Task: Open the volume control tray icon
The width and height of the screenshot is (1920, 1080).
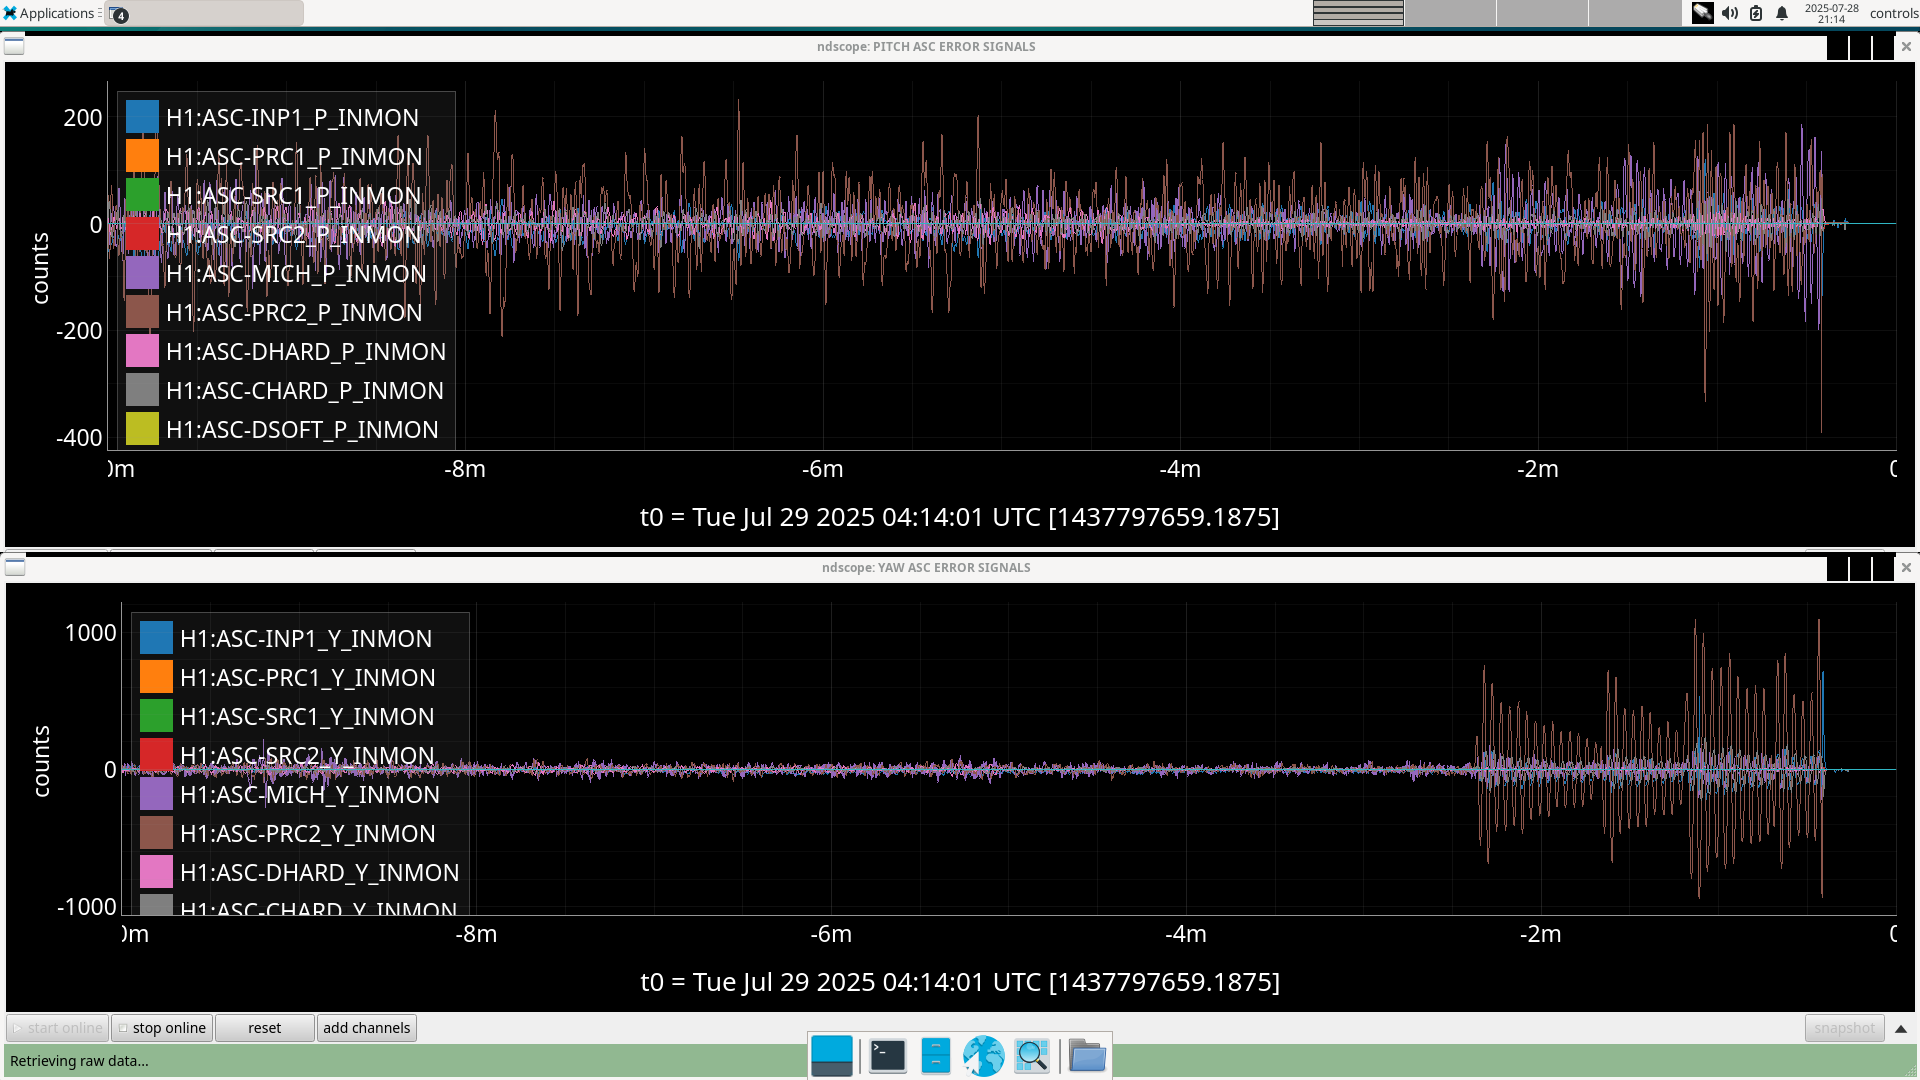Action: 1729,13
